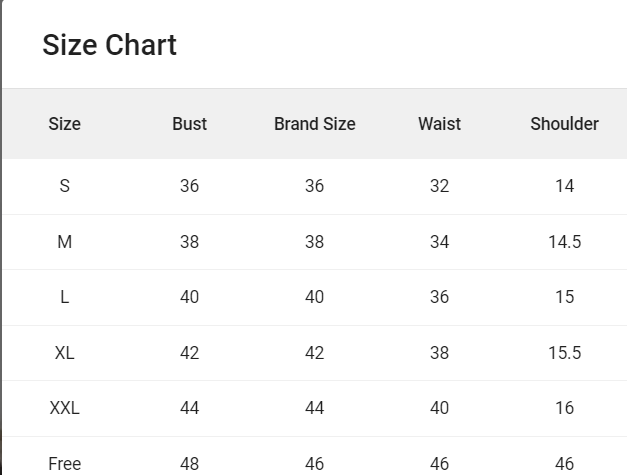Viewport: 627px width, 475px height.
Task: Click waist value 32 in S row
Action: coord(439,186)
